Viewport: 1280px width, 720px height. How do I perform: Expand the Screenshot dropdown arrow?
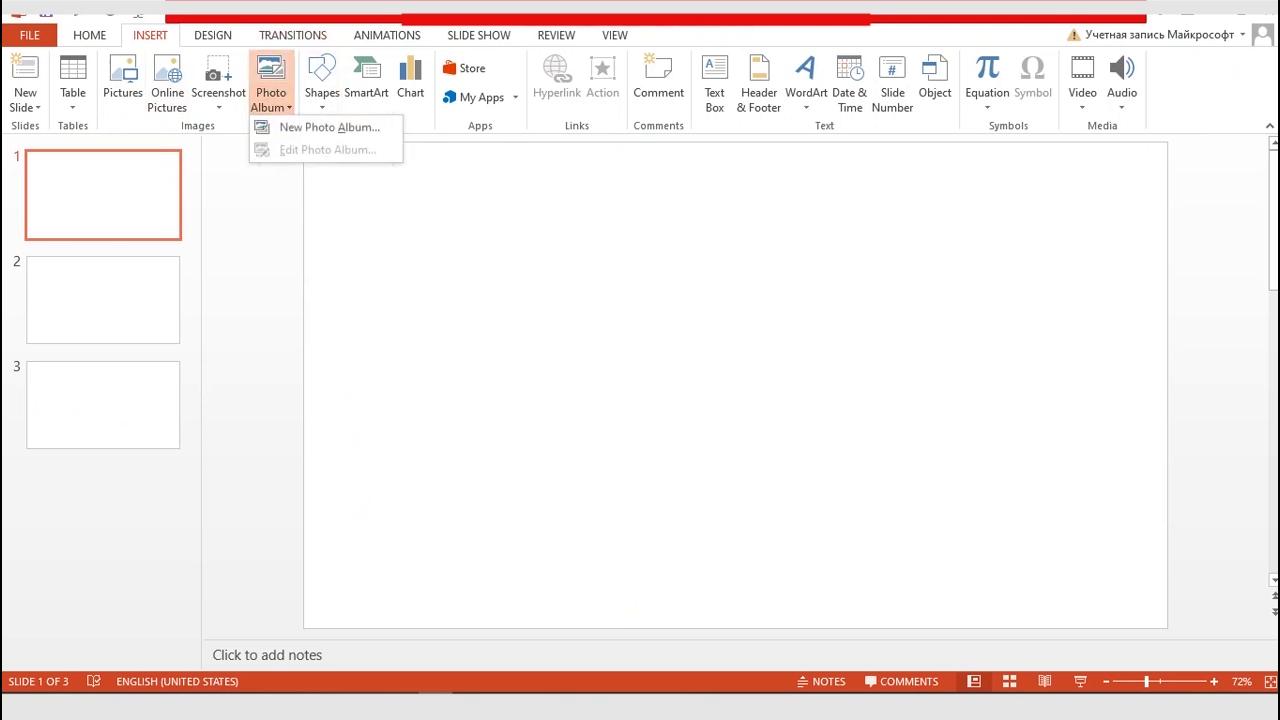point(218,108)
